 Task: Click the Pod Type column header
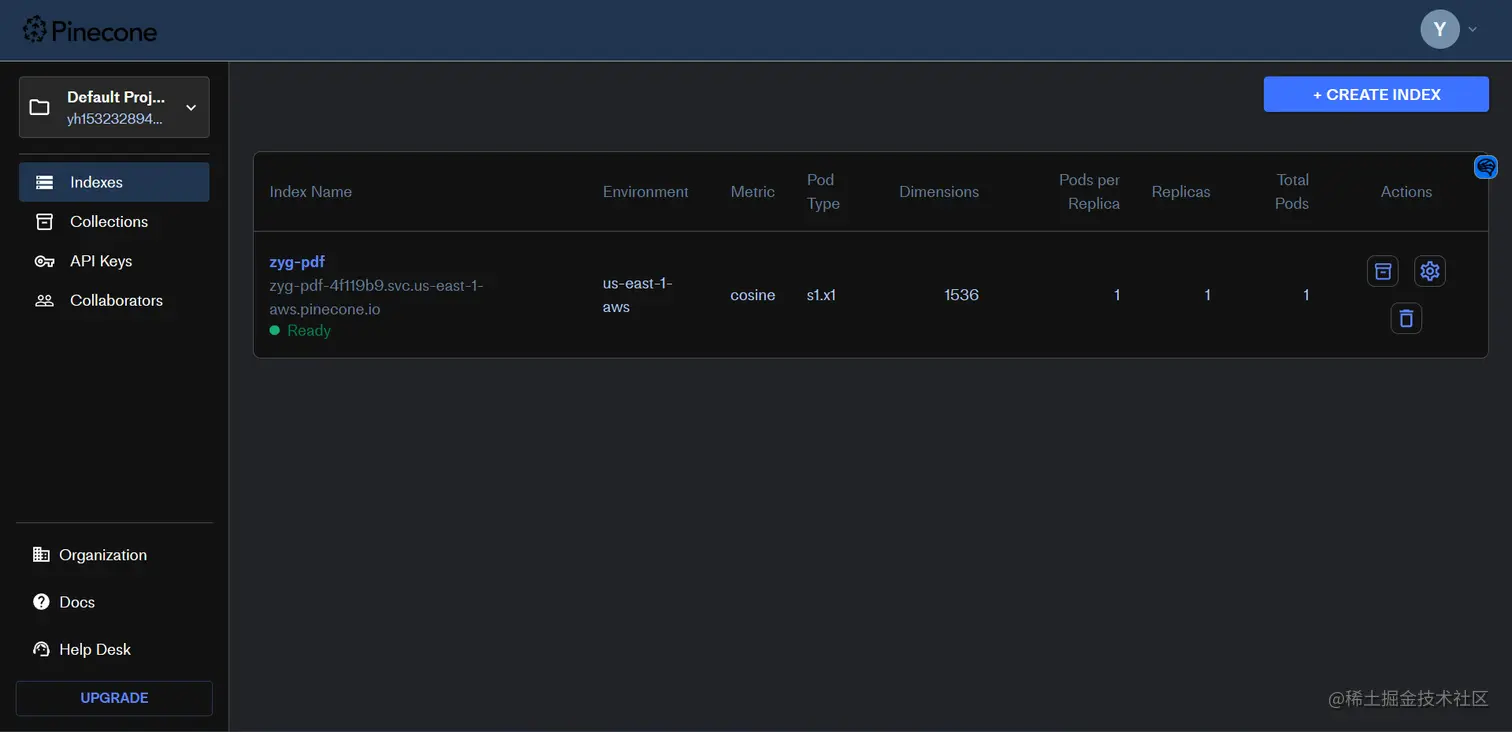point(823,192)
